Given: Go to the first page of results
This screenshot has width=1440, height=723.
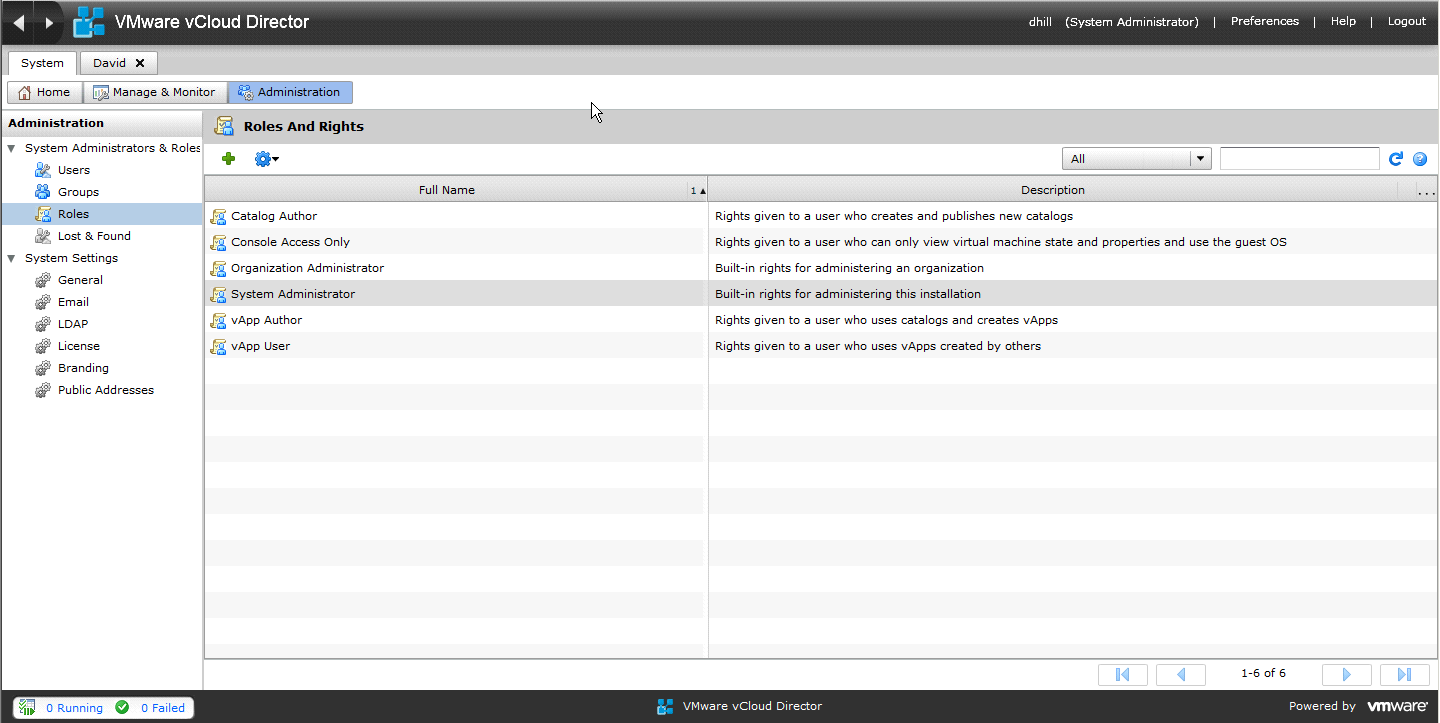Looking at the screenshot, I should click(1123, 675).
